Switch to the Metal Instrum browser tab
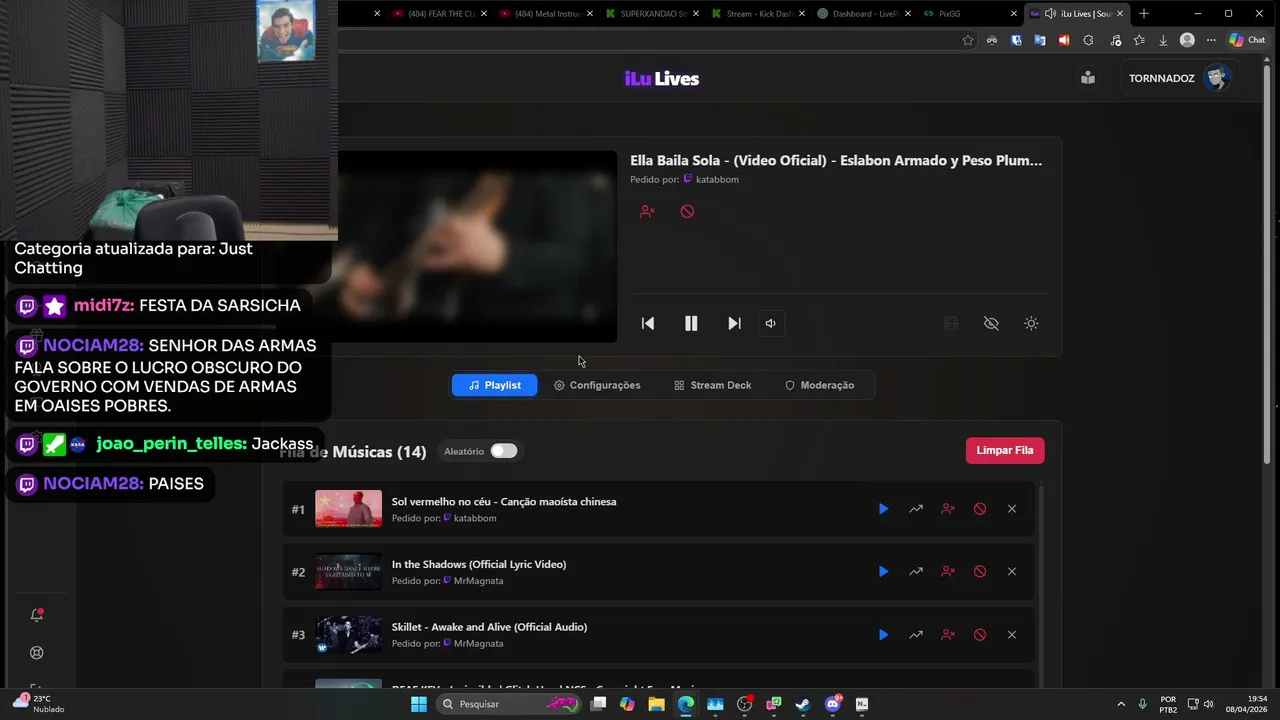Viewport: 1280px width, 720px height. coord(546,14)
